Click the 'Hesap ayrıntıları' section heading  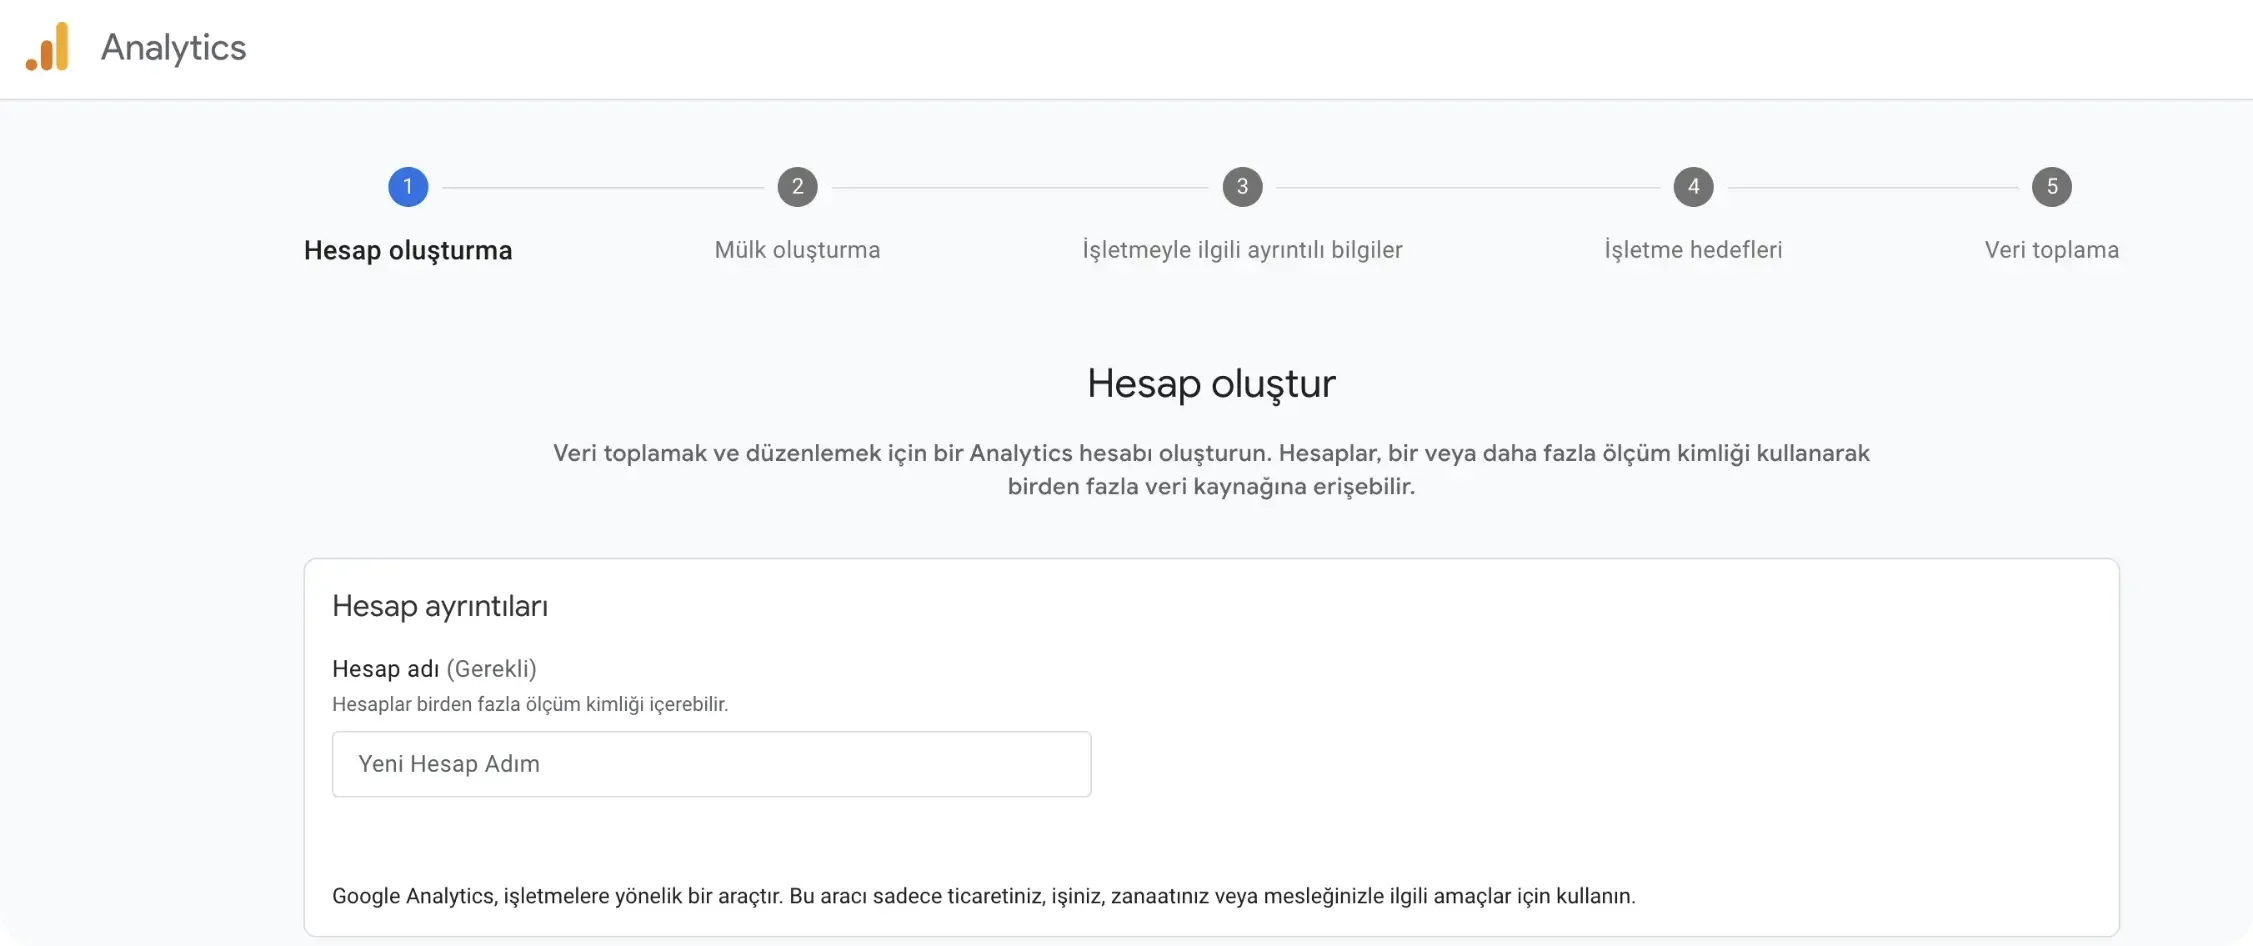[x=440, y=606]
